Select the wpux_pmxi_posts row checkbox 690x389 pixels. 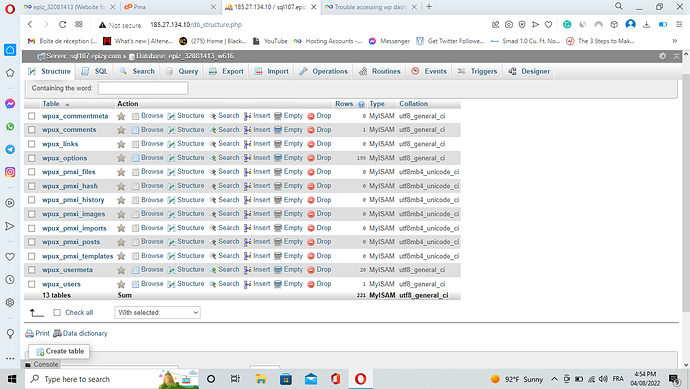tap(32, 242)
